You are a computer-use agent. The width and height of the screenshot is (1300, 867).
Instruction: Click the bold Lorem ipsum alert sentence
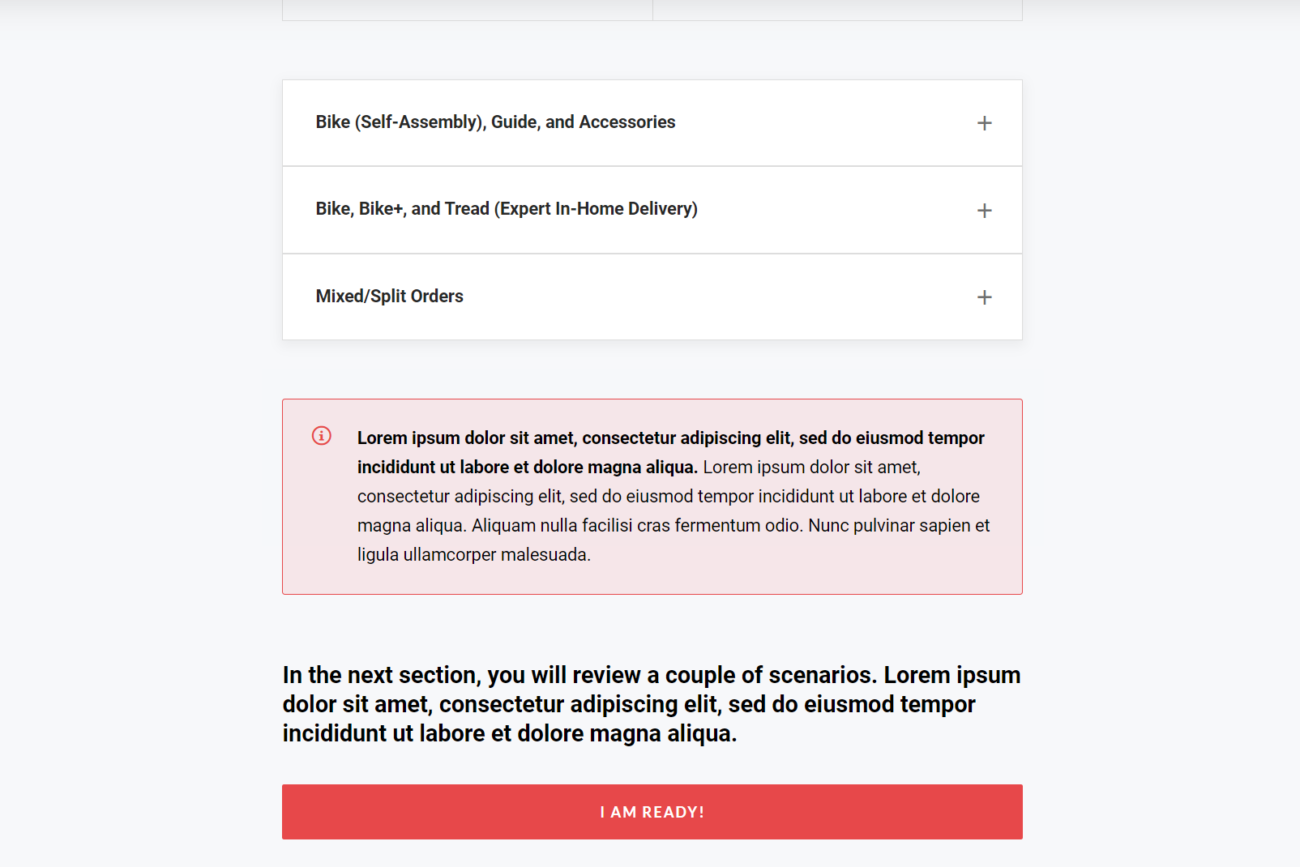tap(670, 438)
